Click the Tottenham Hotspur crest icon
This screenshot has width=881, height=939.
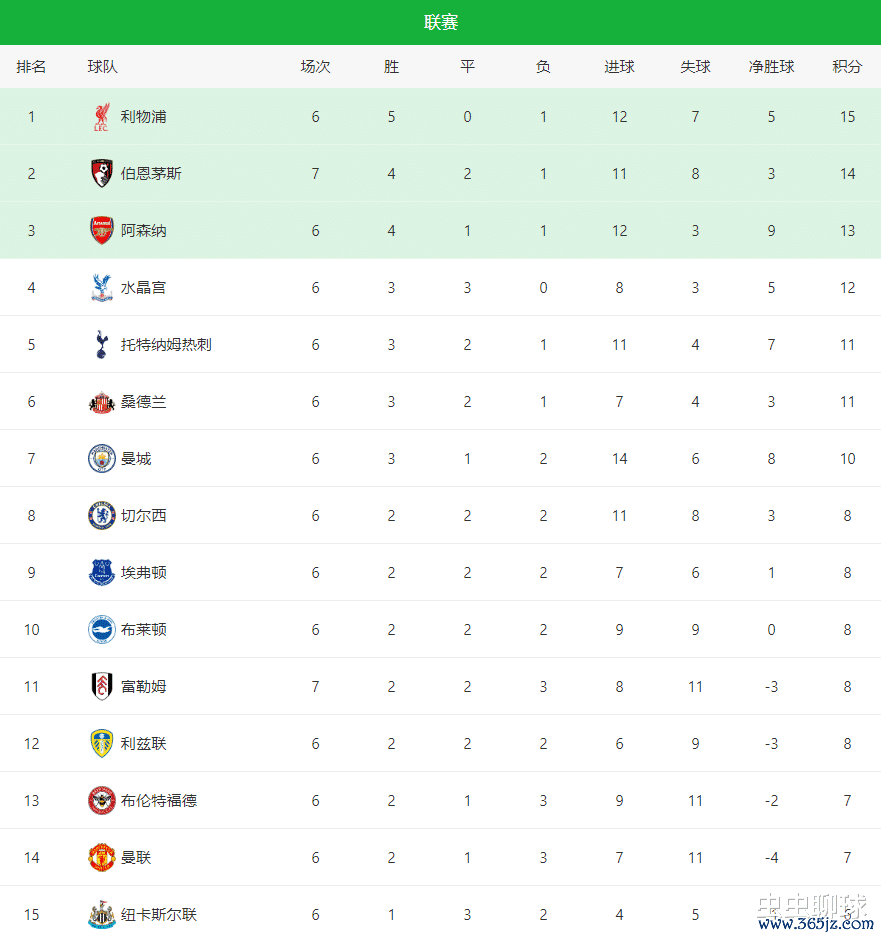[101, 345]
